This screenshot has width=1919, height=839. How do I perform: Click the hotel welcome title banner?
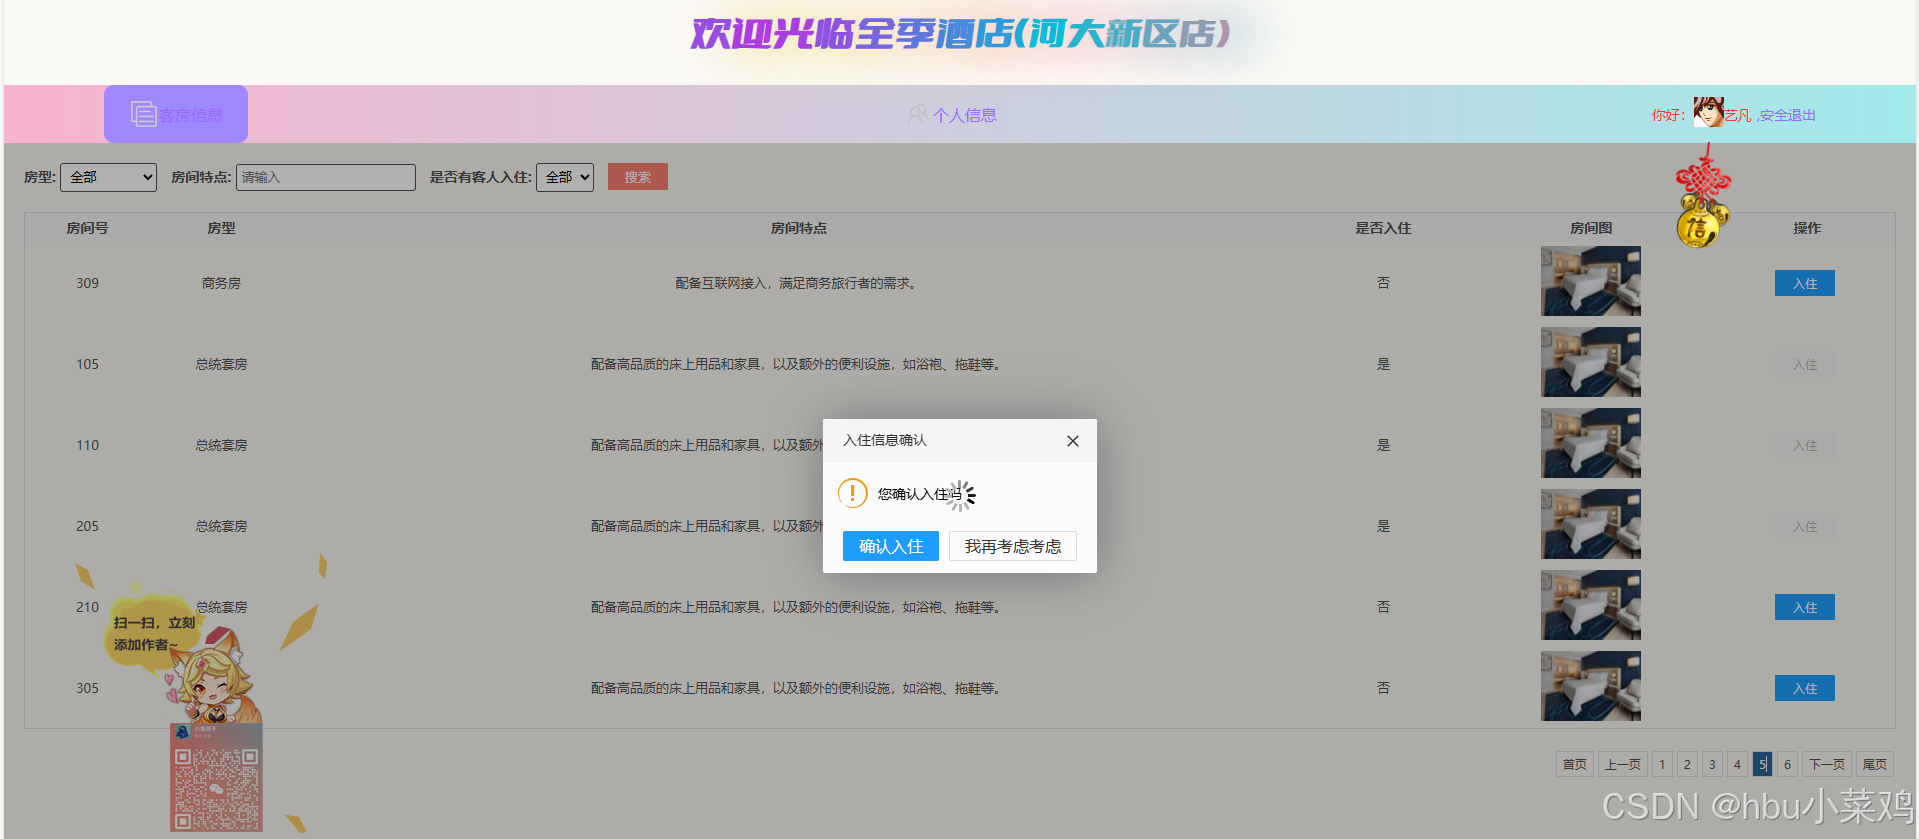tap(960, 34)
